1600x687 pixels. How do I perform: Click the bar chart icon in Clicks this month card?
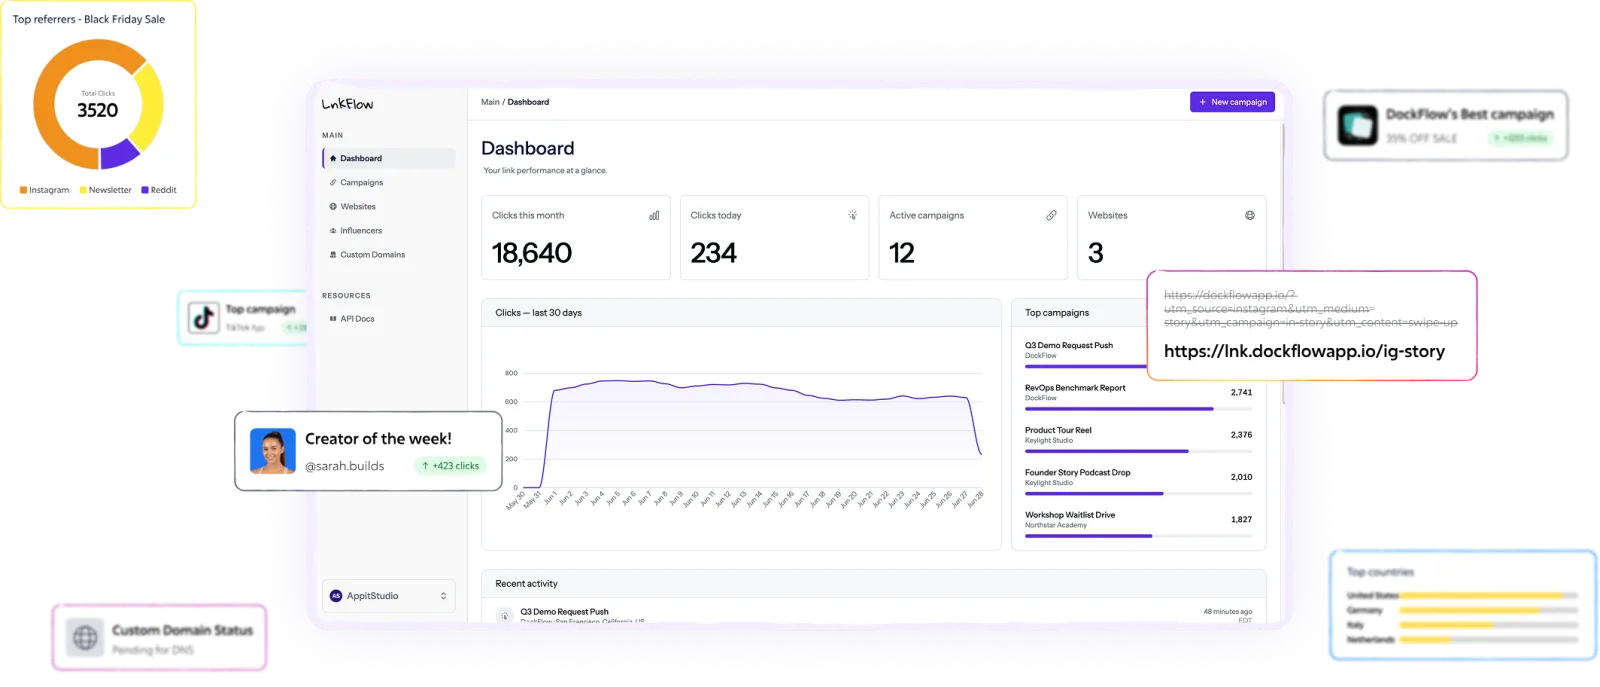tap(654, 215)
